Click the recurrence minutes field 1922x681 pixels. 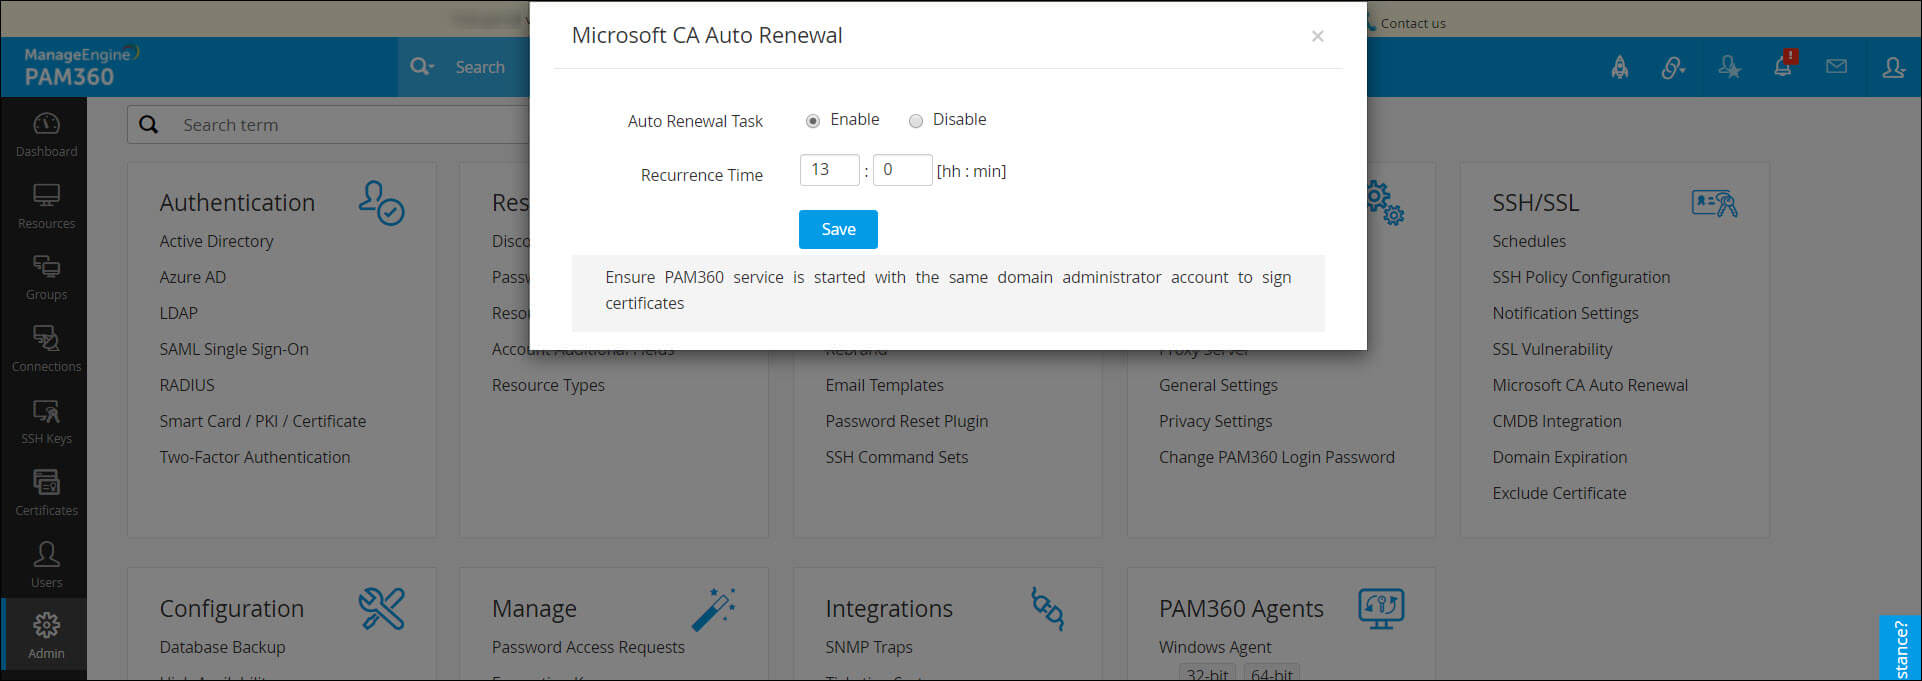point(902,170)
